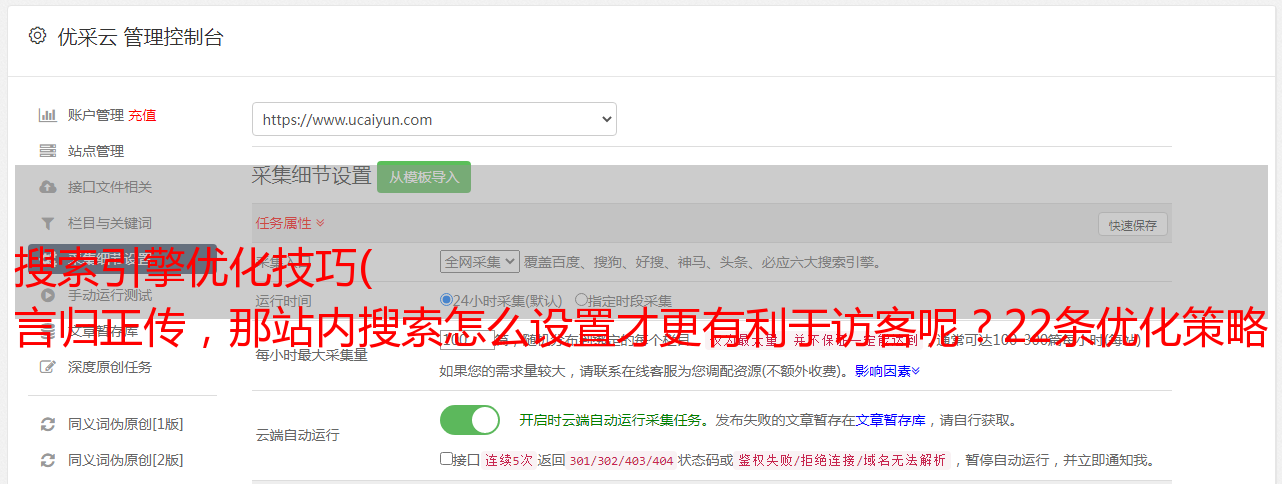This screenshot has height=484, width=1282.
Task: Click the cloud icon for 接口文件相关
Action: [x=47, y=187]
